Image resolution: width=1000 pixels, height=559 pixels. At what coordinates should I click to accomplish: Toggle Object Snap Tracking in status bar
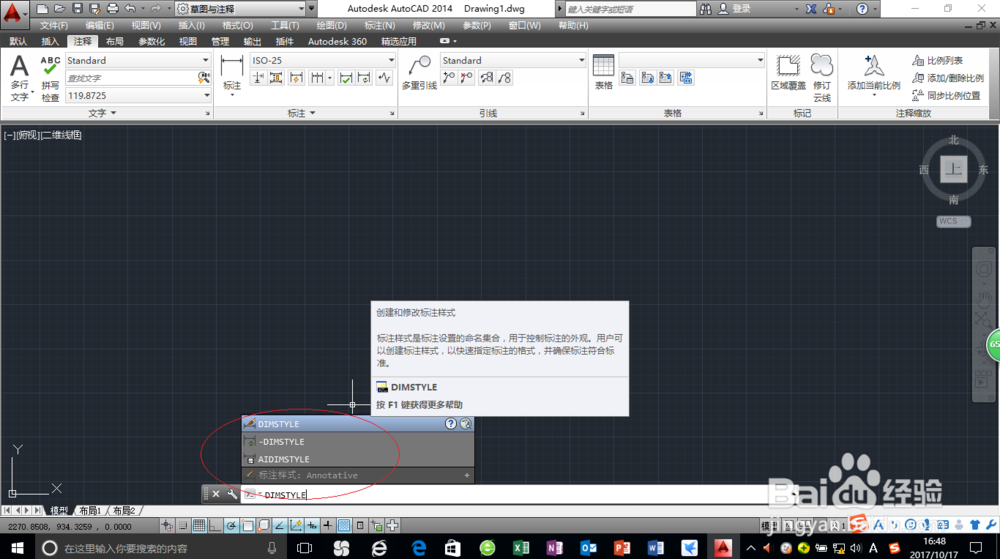click(x=279, y=525)
